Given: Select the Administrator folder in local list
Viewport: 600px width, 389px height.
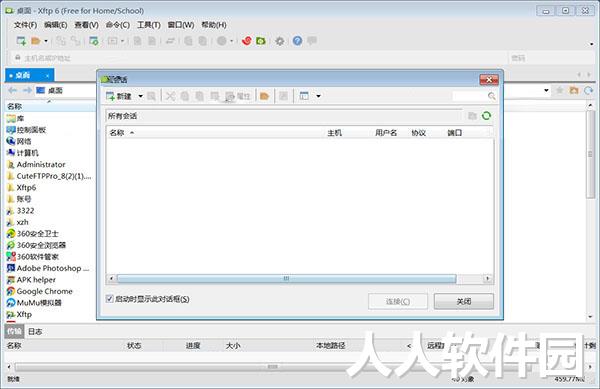Looking at the screenshot, I should (36, 164).
